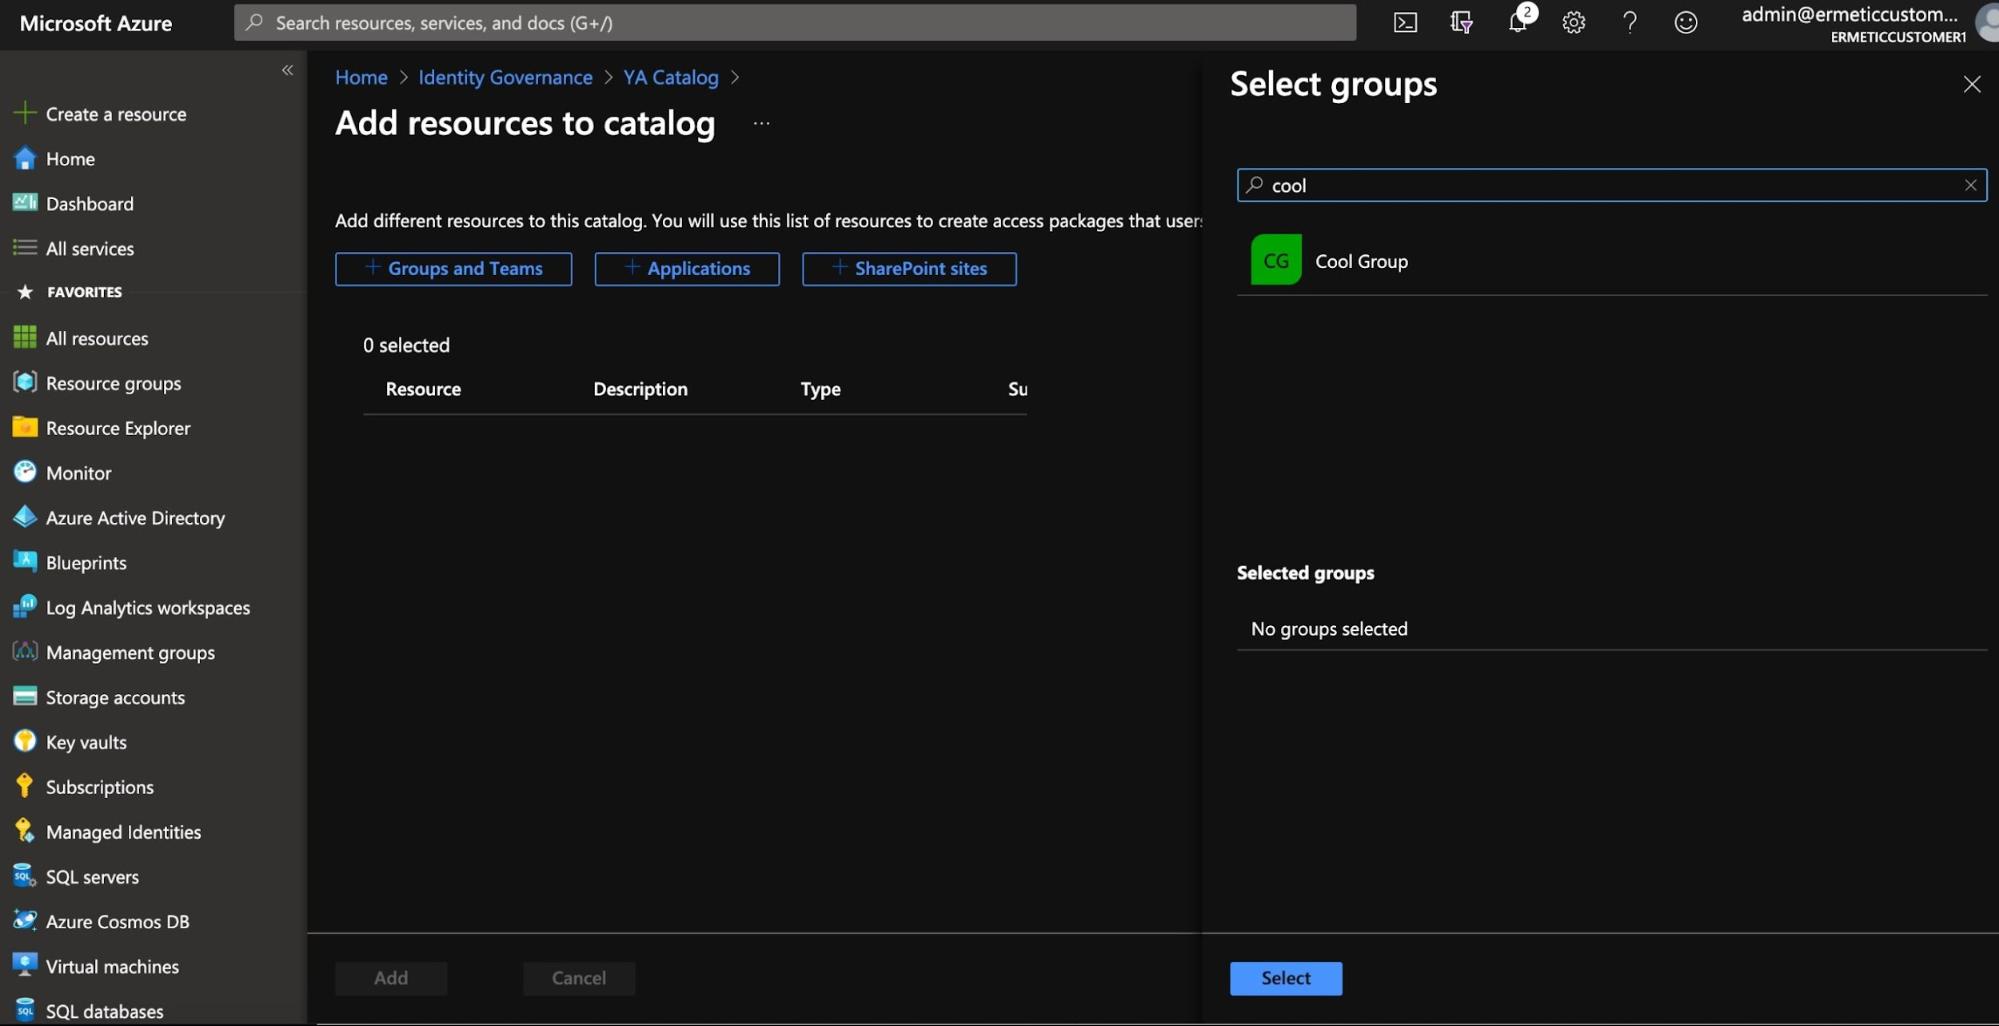Click the Create a resource plus icon
This screenshot has width=1999, height=1026.
25,113
